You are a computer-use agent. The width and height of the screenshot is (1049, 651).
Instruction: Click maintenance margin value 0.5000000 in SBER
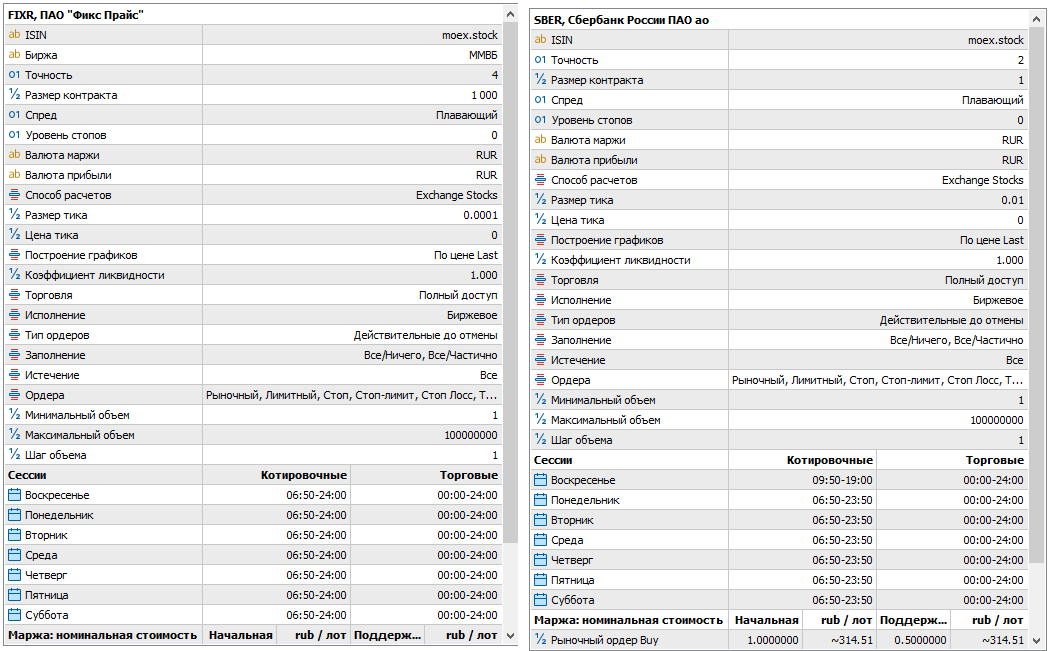click(921, 640)
